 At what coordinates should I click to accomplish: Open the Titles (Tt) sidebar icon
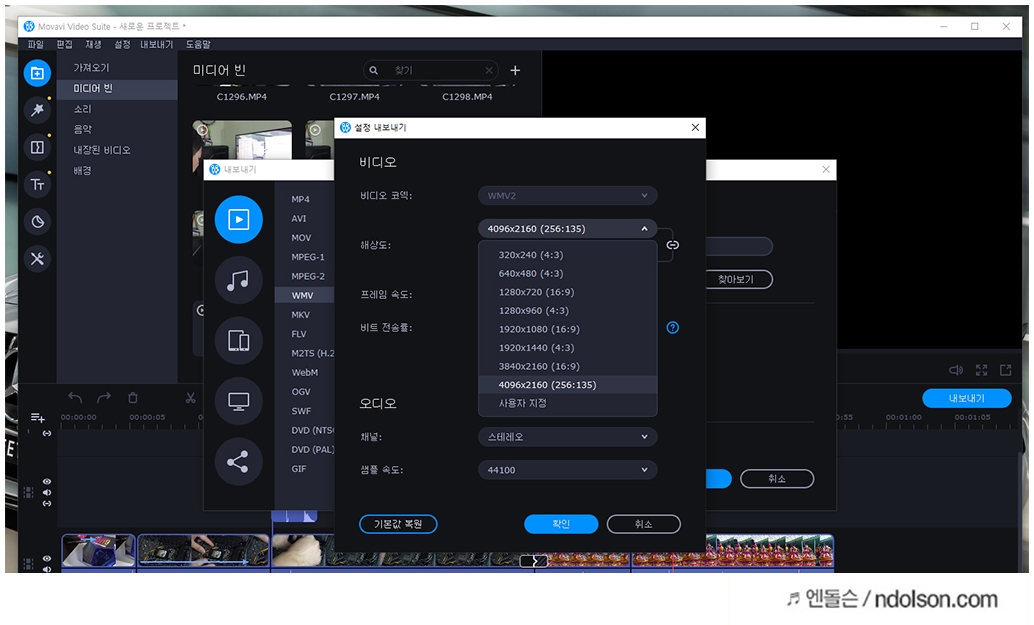pos(37,184)
